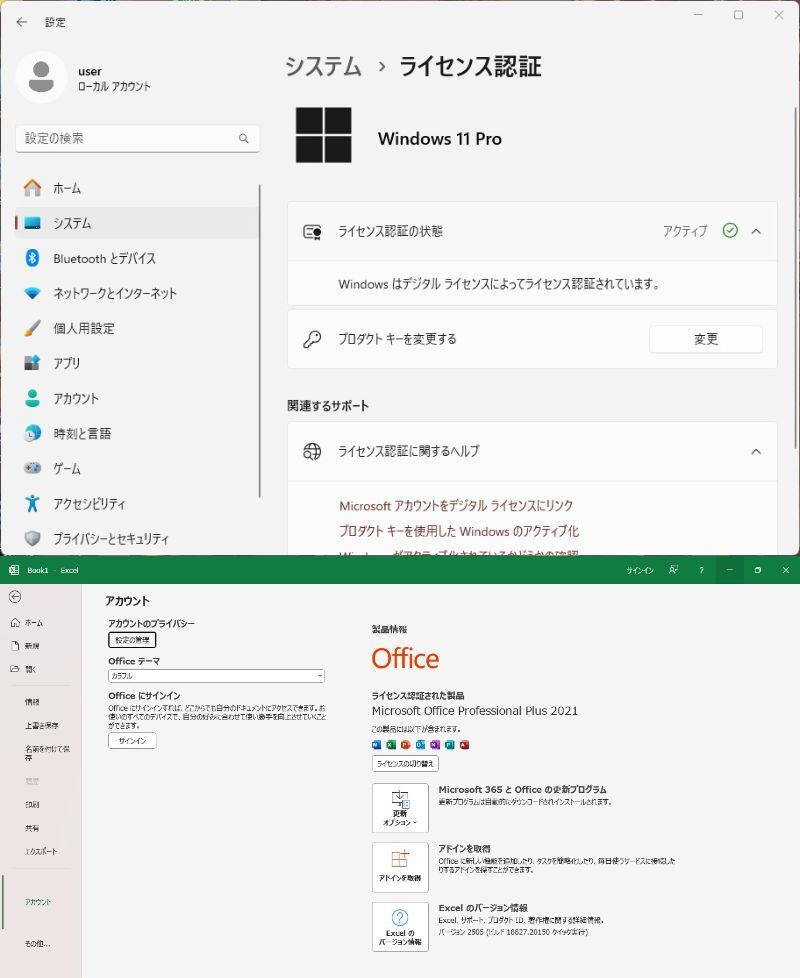Click the Settings main pane vertical scrollbar
The height and width of the screenshot is (978, 800).
click(x=796, y=278)
